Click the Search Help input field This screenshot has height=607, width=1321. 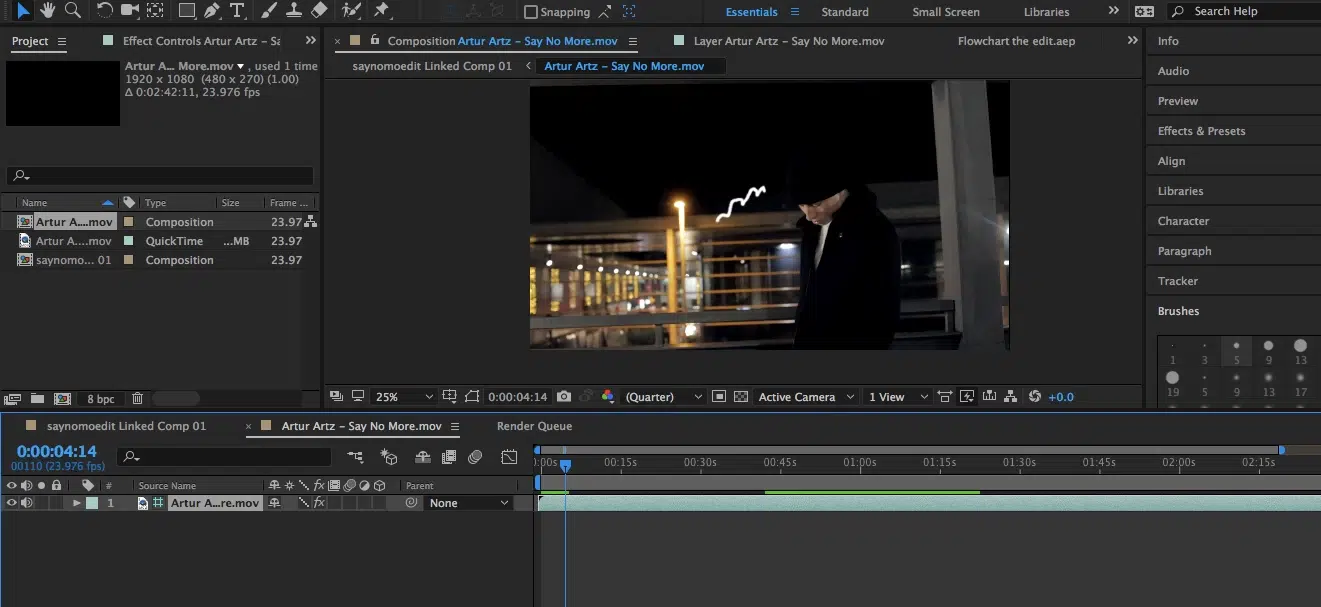point(1250,11)
